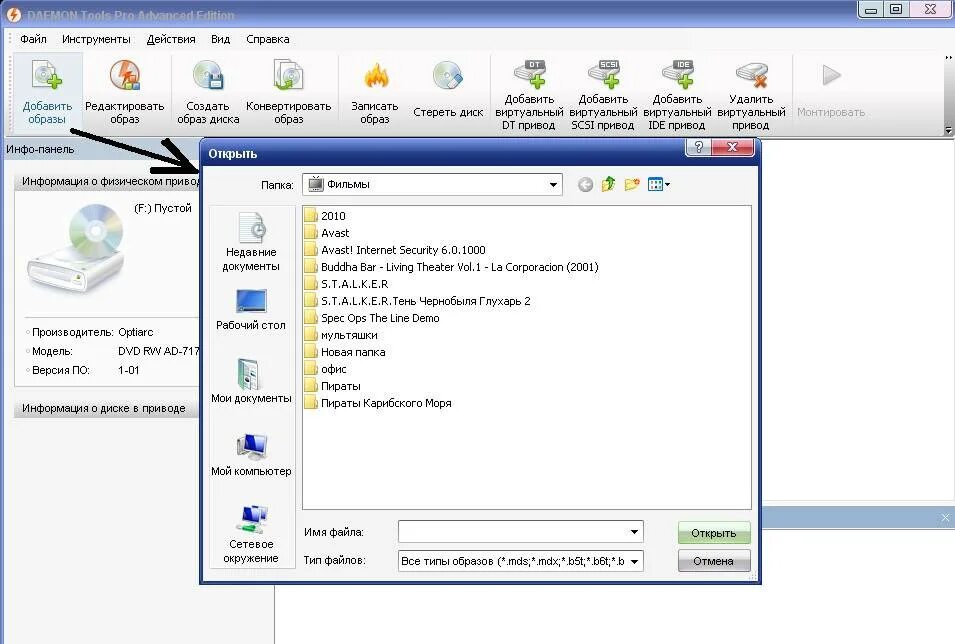955x644 pixels.
Task: Jump to Рабочий стол location
Action: click(x=251, y=310)
